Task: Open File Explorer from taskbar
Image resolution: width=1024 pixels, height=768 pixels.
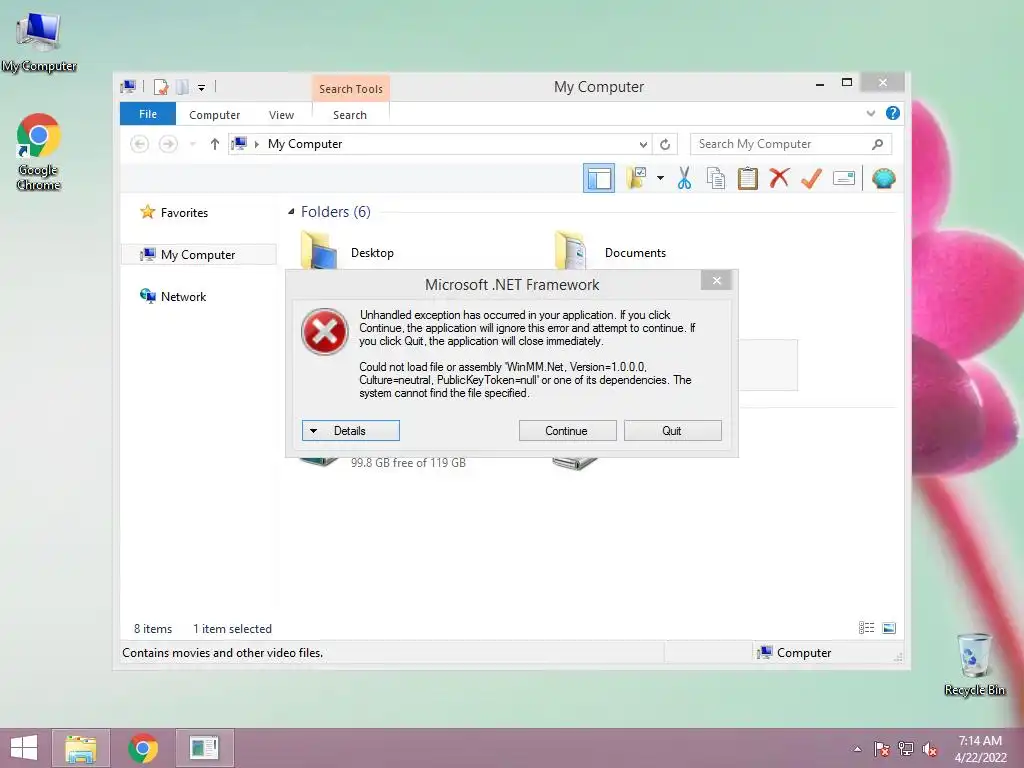Action: [80, 748]
